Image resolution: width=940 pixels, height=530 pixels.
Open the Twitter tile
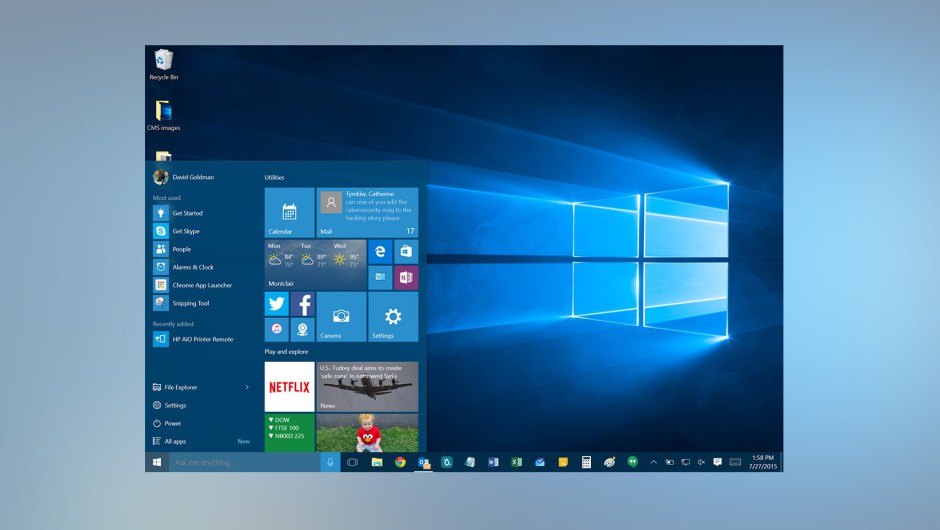click(276, 303)
